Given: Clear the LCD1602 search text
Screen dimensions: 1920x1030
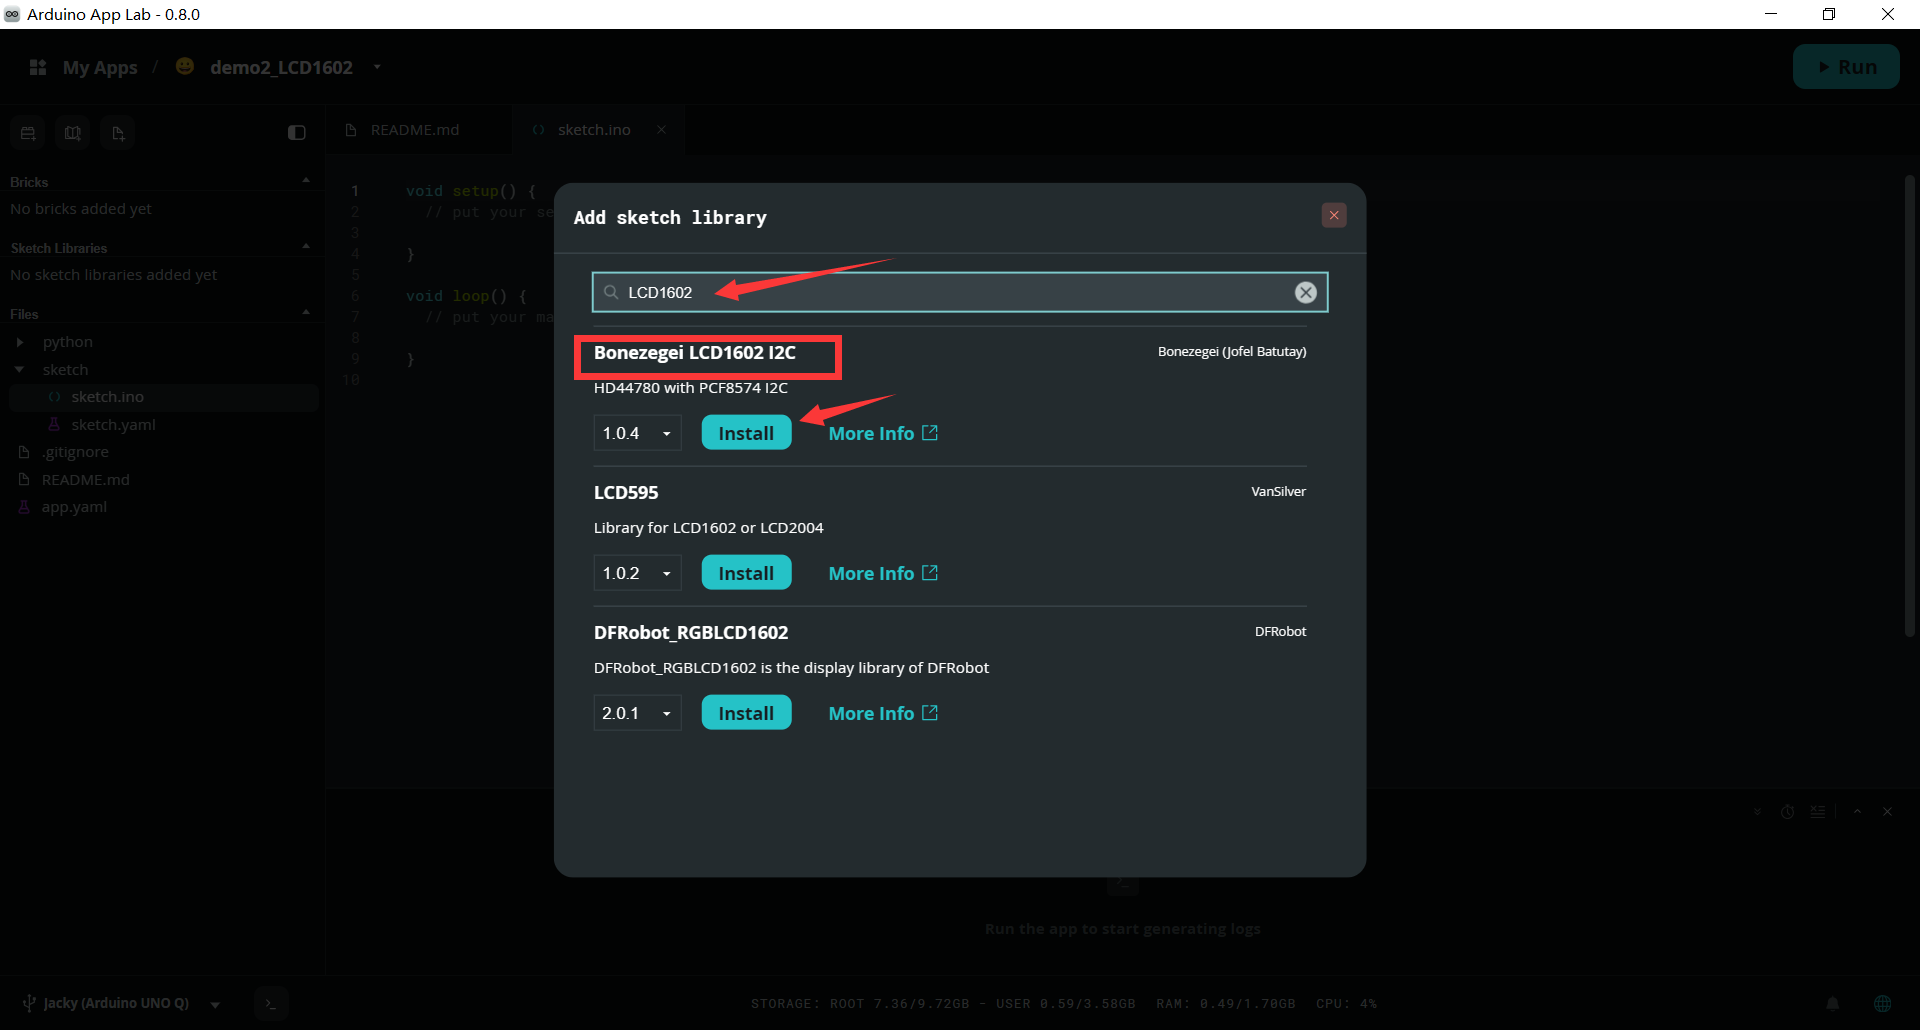Looking at the screenshot, I should pyautogui.click(x=1305, y=292).
